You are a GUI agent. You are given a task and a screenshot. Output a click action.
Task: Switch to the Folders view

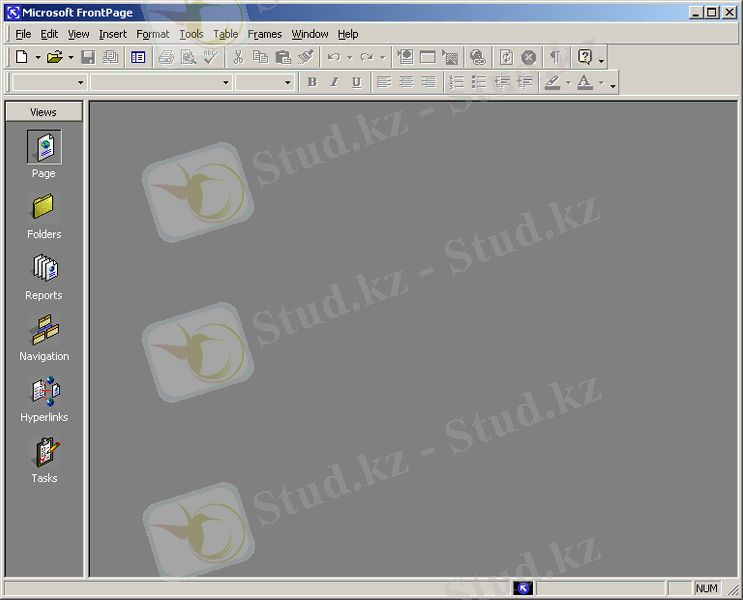tap(43, 209)
